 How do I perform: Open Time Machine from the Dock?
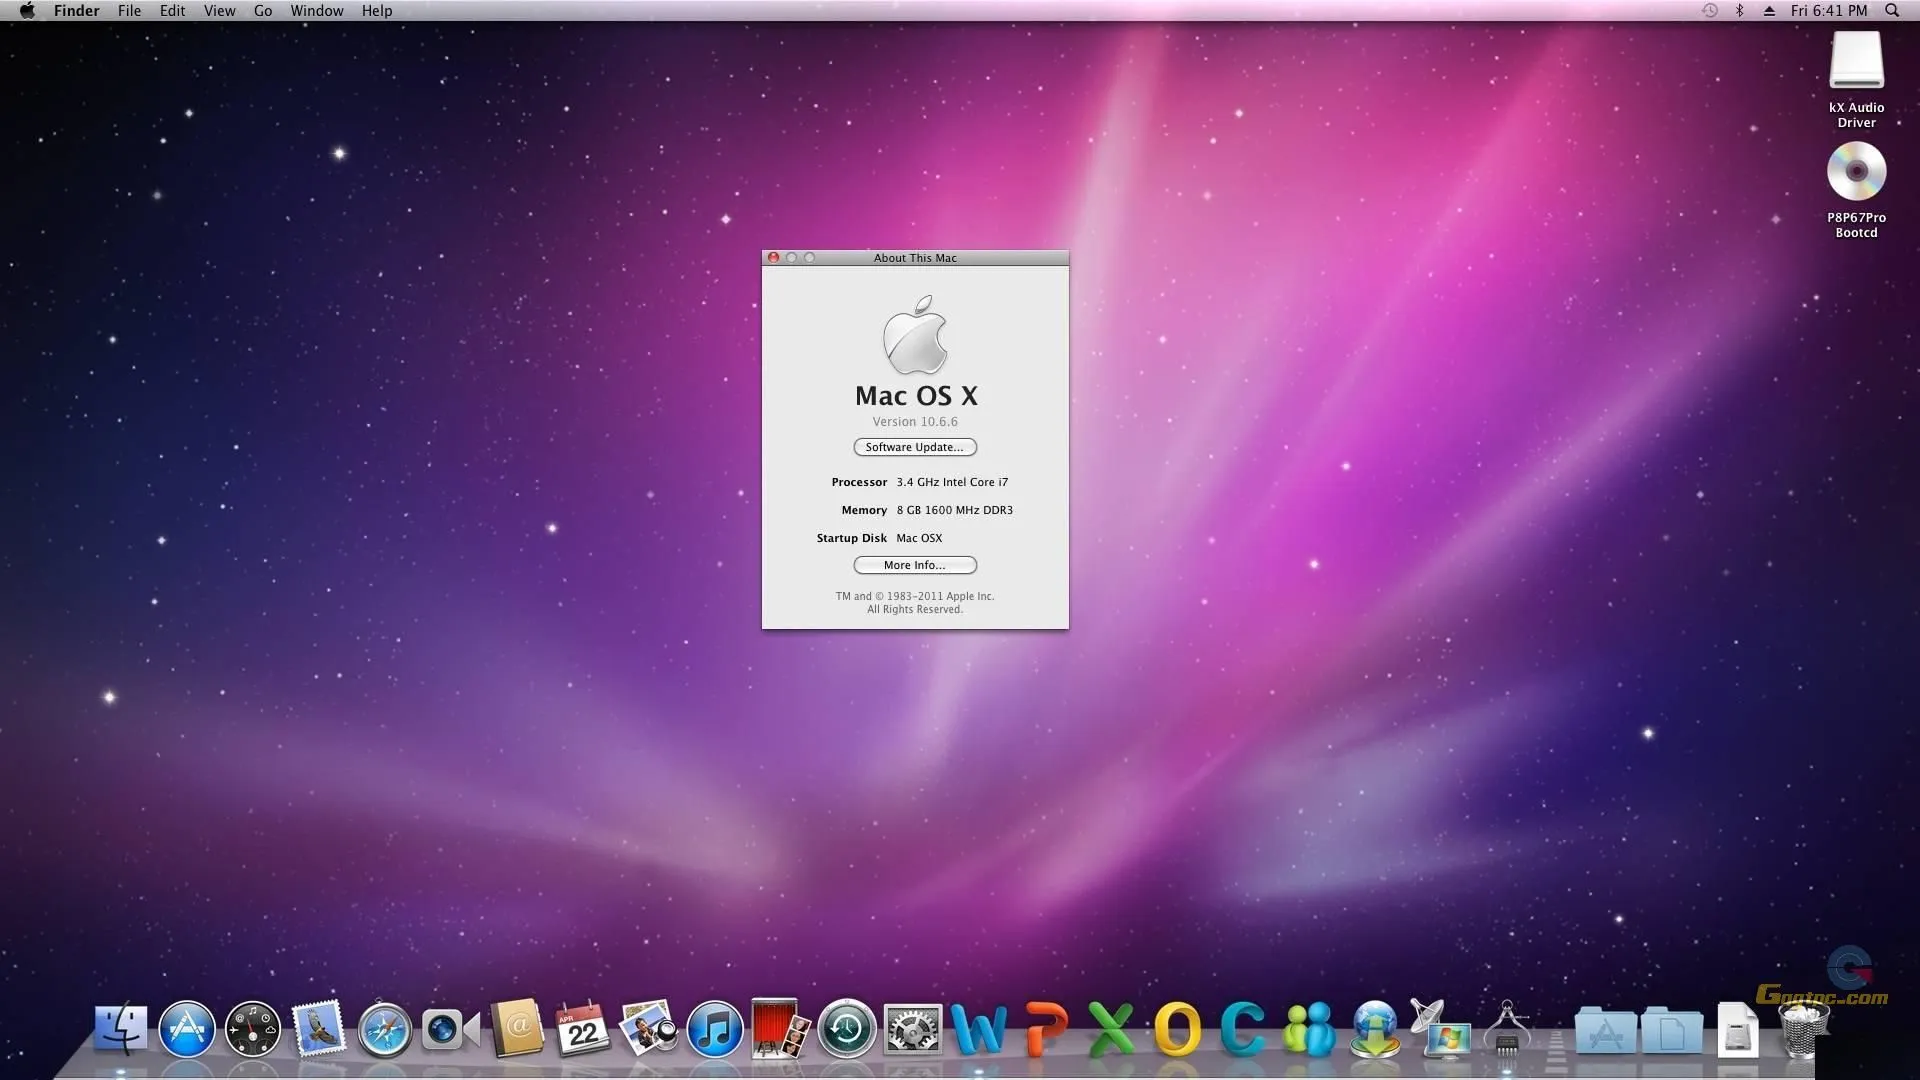[846, 1028]
